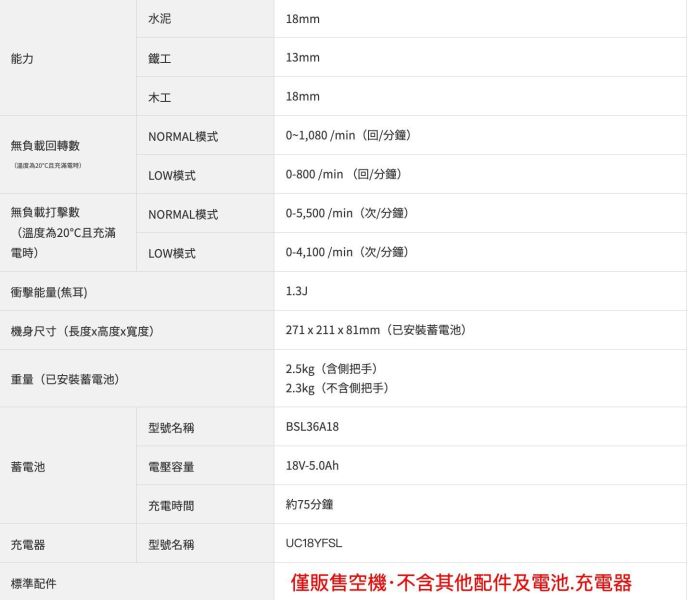Click the 2.5kg（含側把手） text

point(332,369)
